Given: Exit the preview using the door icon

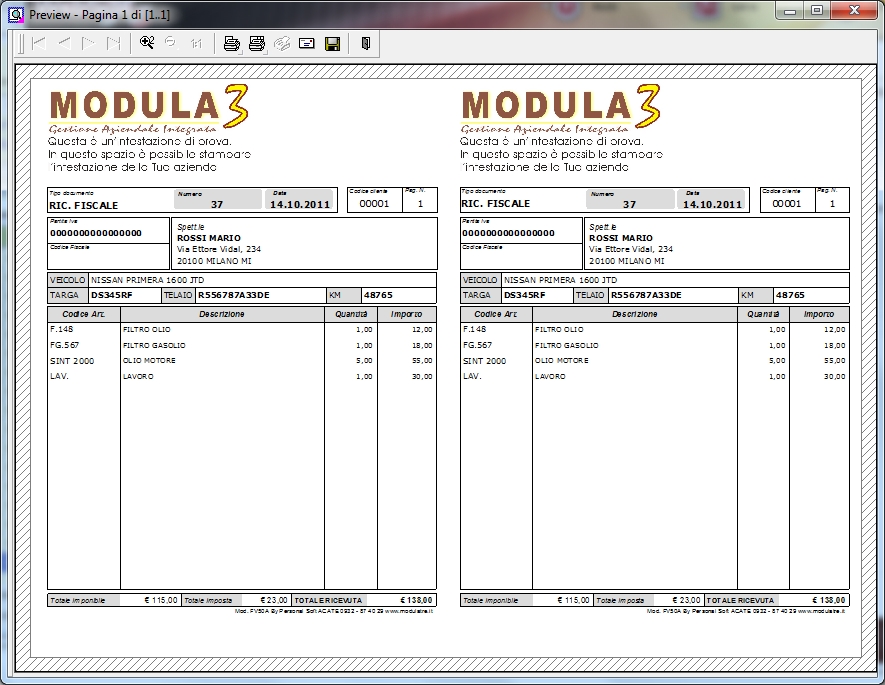Looking at the screenshot, I should 365,43.
